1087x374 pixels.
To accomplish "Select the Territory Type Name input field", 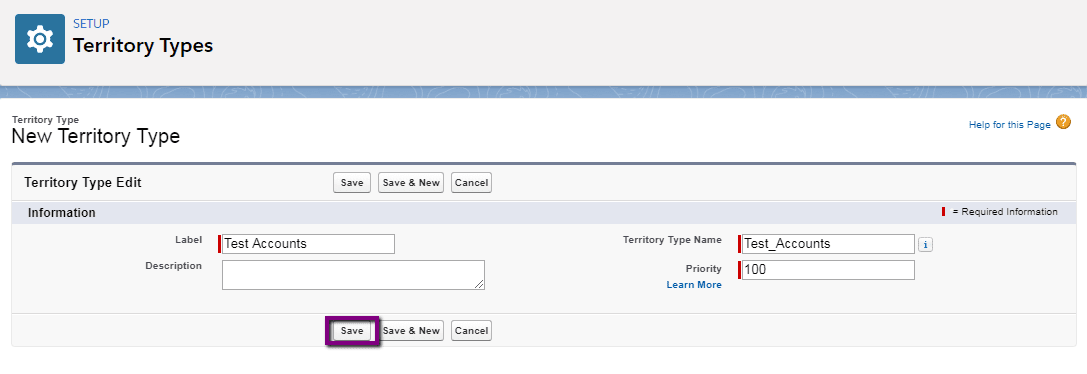I will pos(828,244).
